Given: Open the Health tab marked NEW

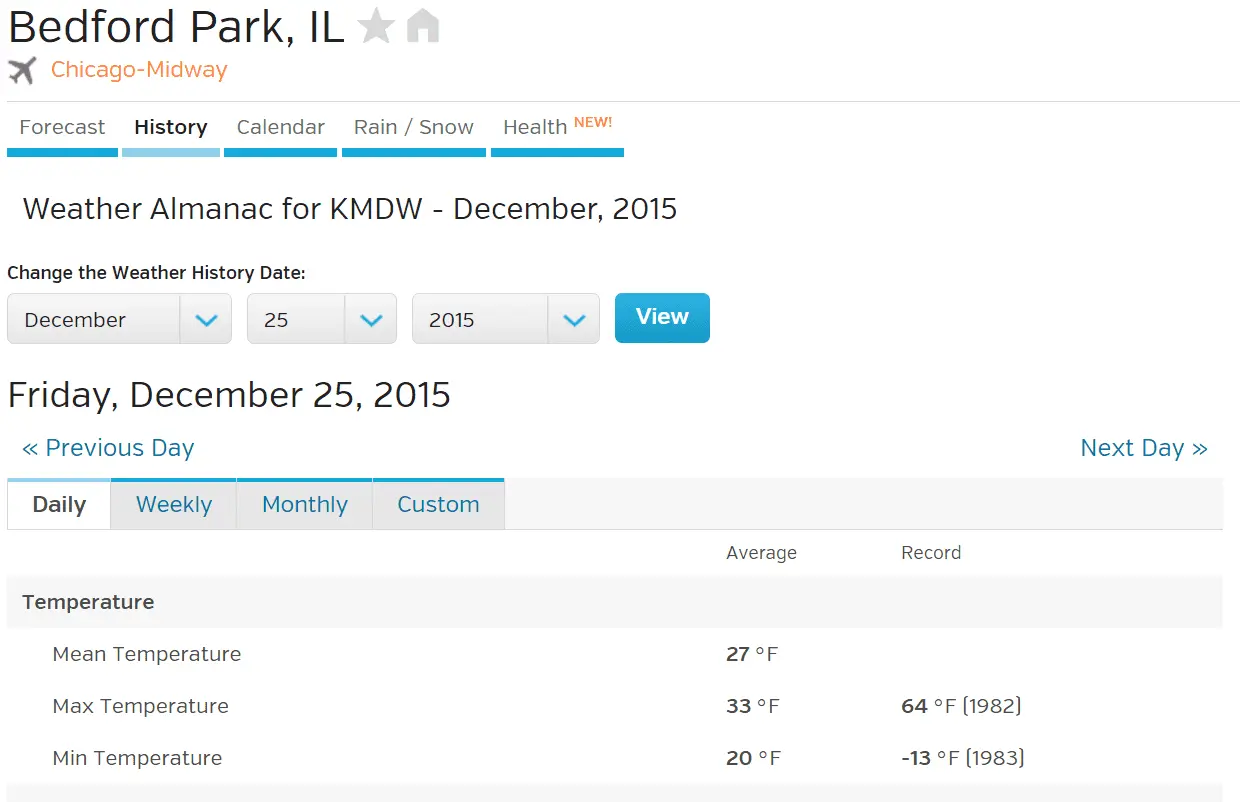Looking at the screenshot, I should pos(557,128).
